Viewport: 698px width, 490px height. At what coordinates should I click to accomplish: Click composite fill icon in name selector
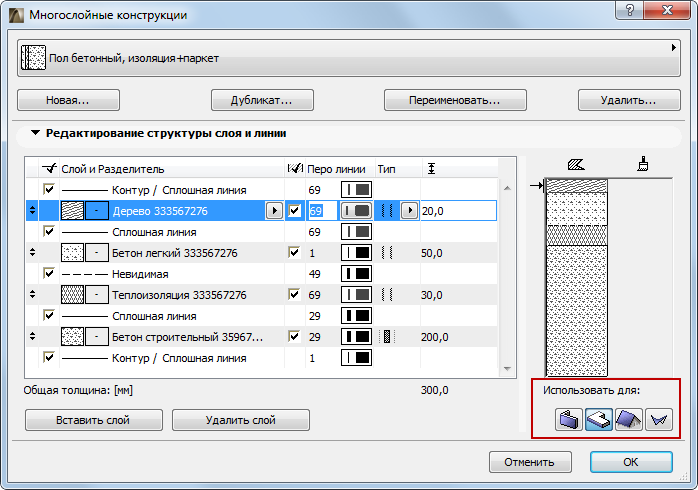point(33,57)
